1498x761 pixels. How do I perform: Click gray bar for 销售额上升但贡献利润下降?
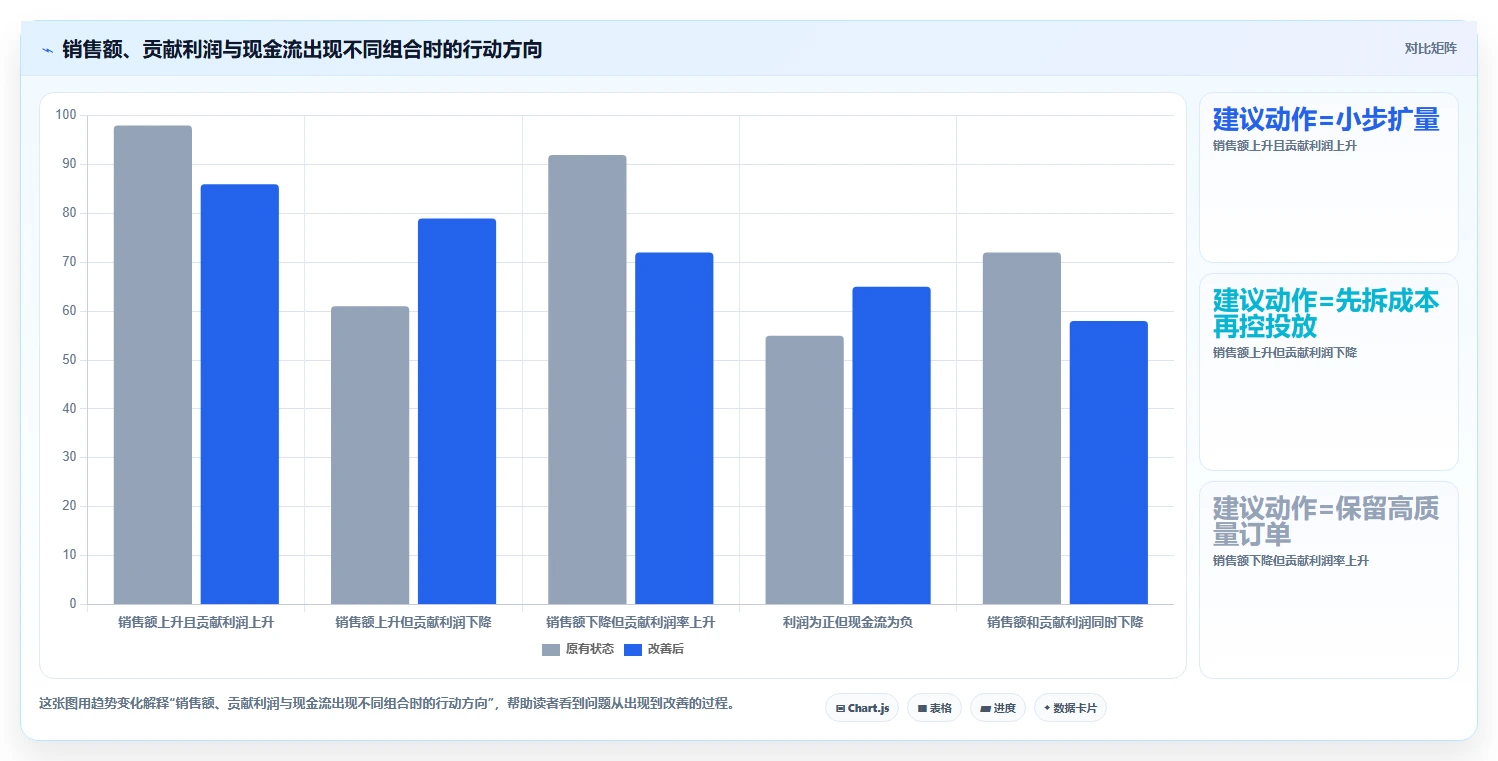coord(370,455)
